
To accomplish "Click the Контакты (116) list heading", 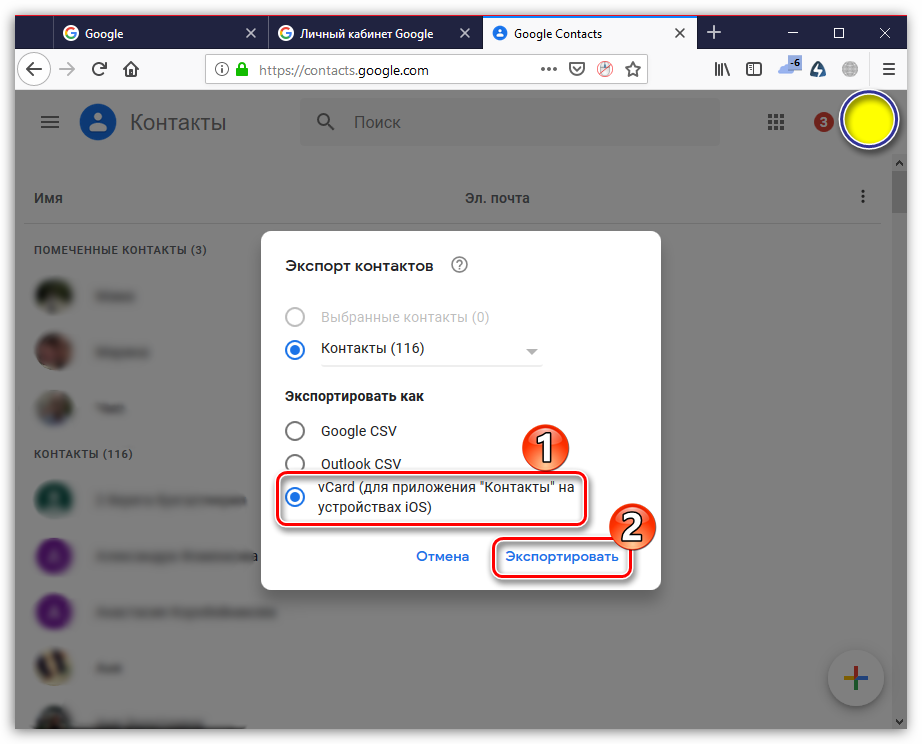I will [83, 454].
